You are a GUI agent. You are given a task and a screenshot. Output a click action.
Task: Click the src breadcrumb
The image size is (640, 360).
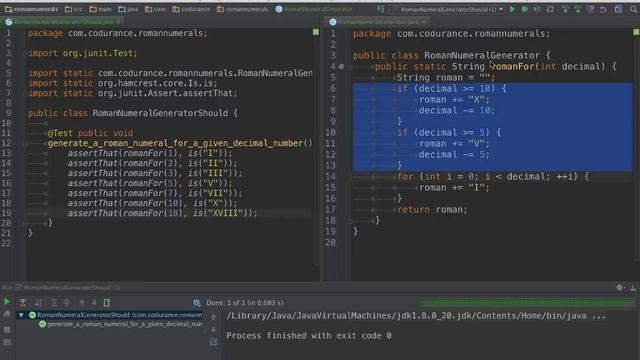[73, 9]
